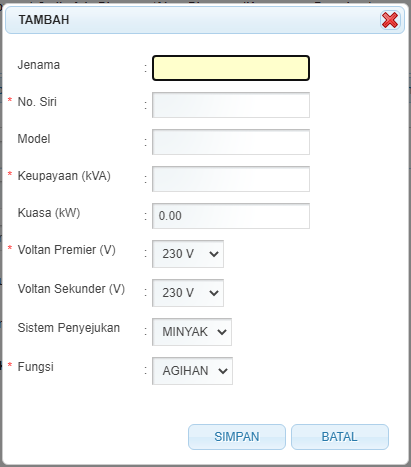The width and height of the screenshot is (411, 467).
Task: Click the Kuasa (kW) label
Action: tap(49, 213)
